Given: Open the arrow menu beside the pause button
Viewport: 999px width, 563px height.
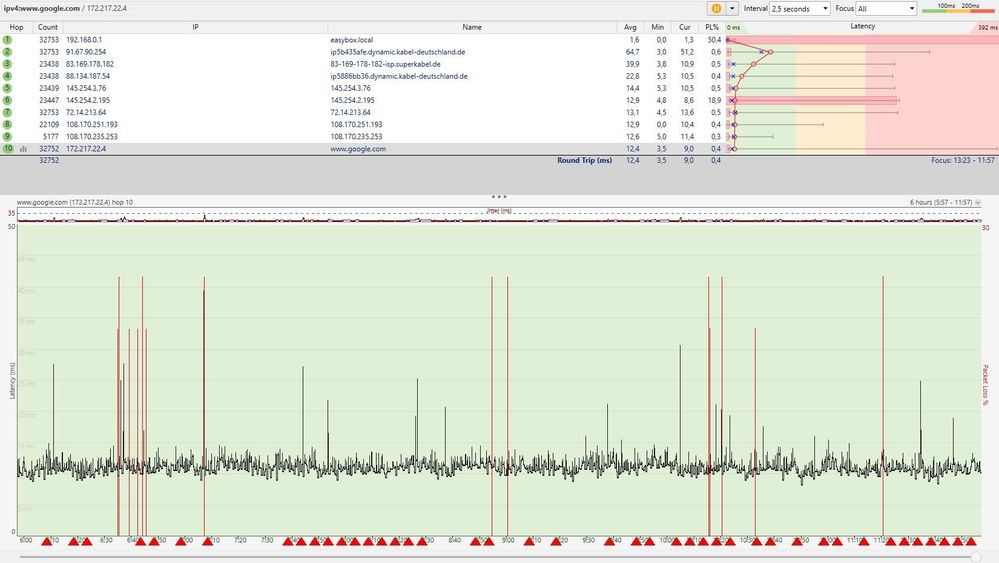Looking at the screenshot, I should (x=732, y=8).
